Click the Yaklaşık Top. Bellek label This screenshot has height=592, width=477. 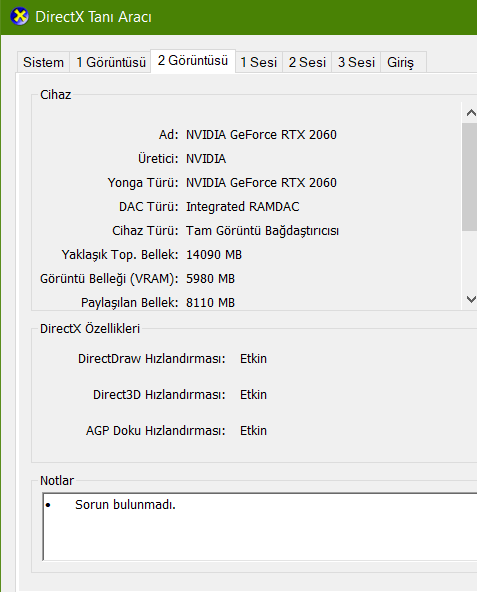[x=120, y=255]
